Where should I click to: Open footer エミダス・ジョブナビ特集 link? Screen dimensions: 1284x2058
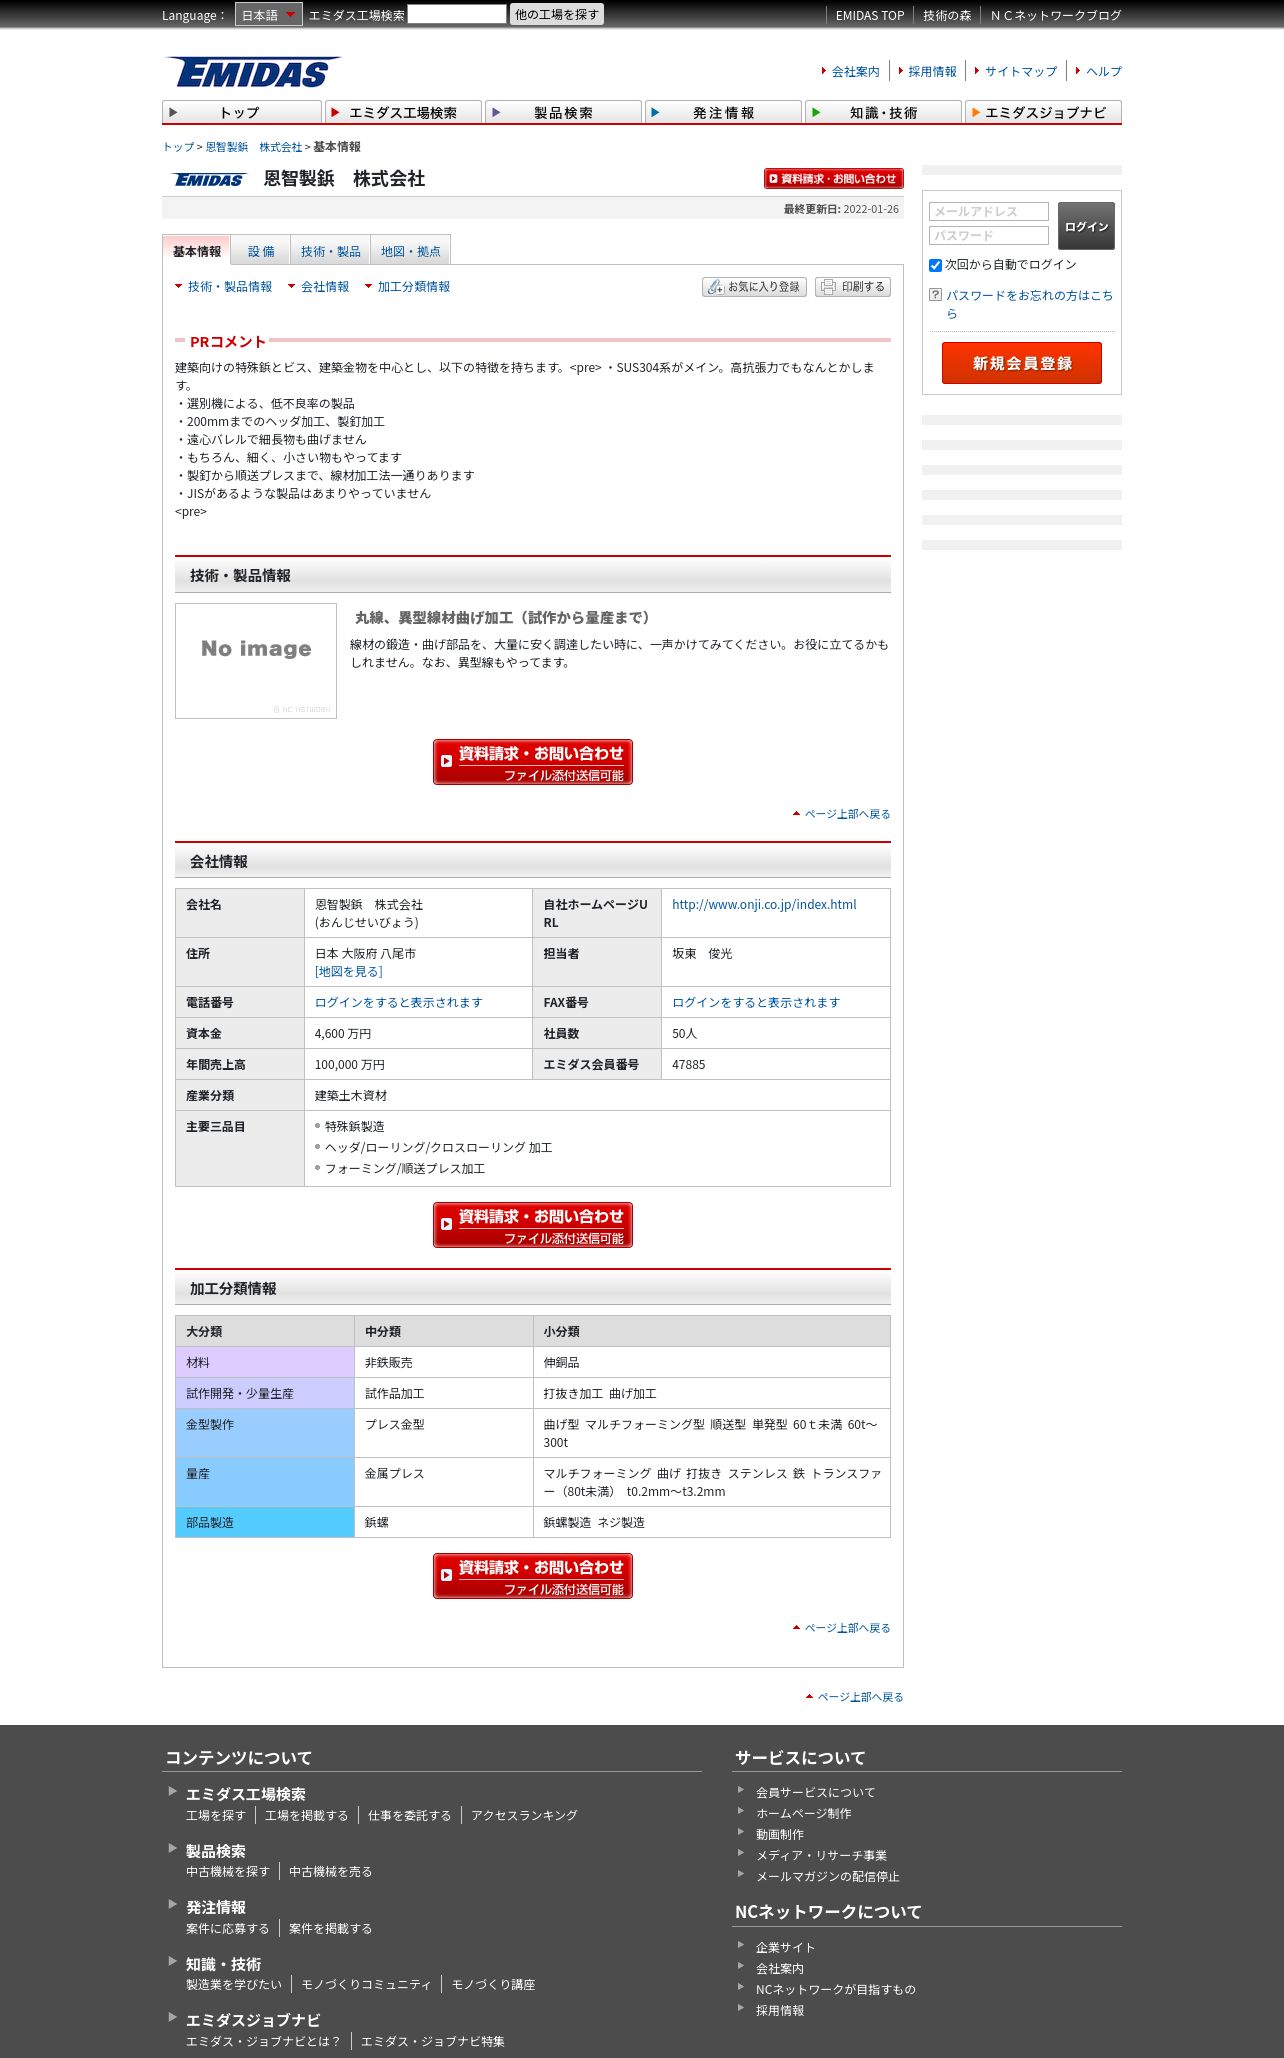pyautogui.click(x=433, y=2041)
